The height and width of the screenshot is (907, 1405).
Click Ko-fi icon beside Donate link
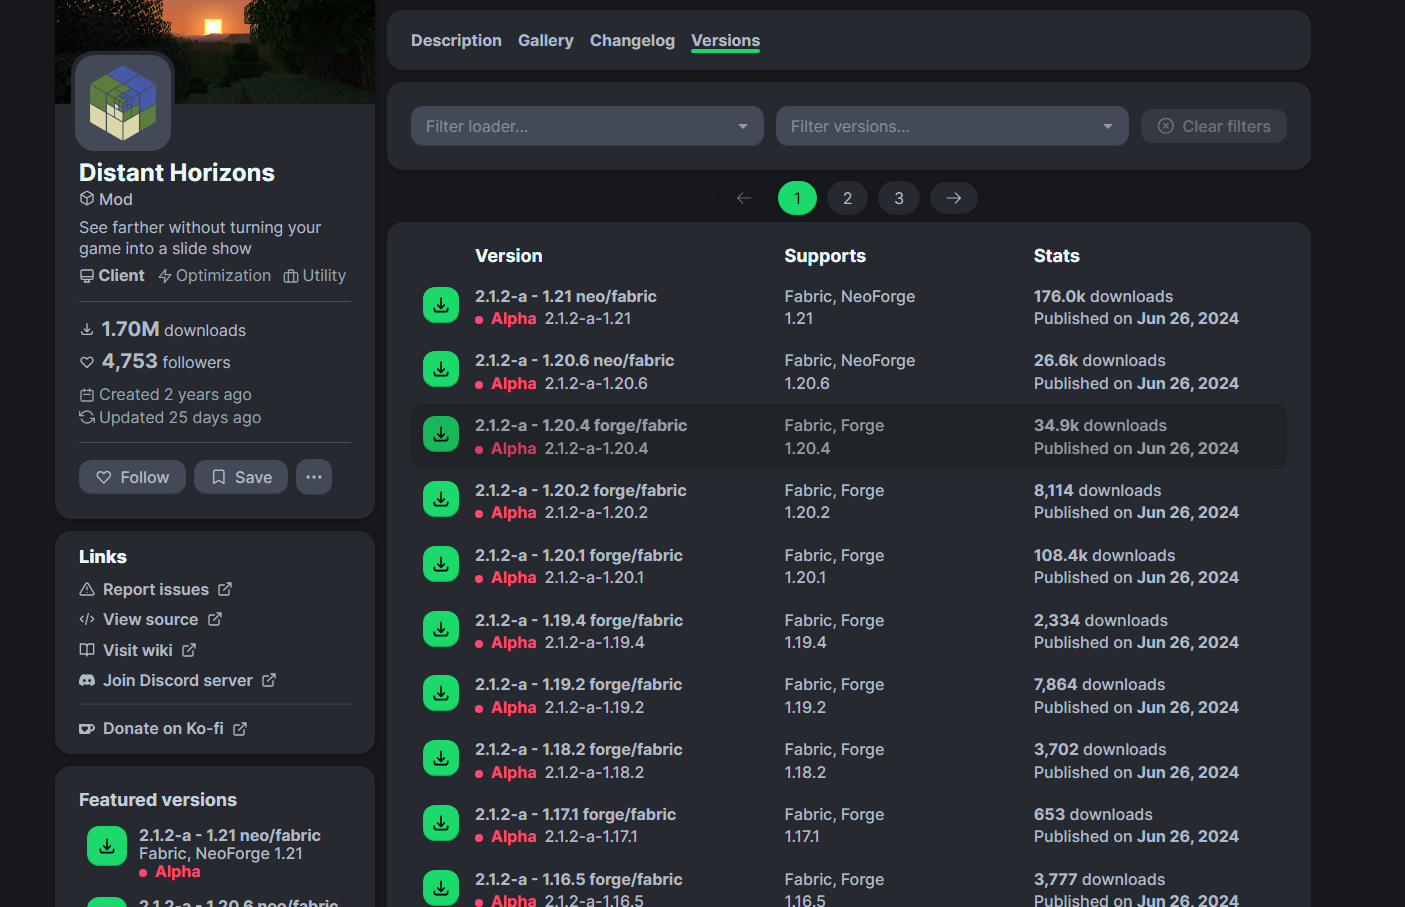87,729
